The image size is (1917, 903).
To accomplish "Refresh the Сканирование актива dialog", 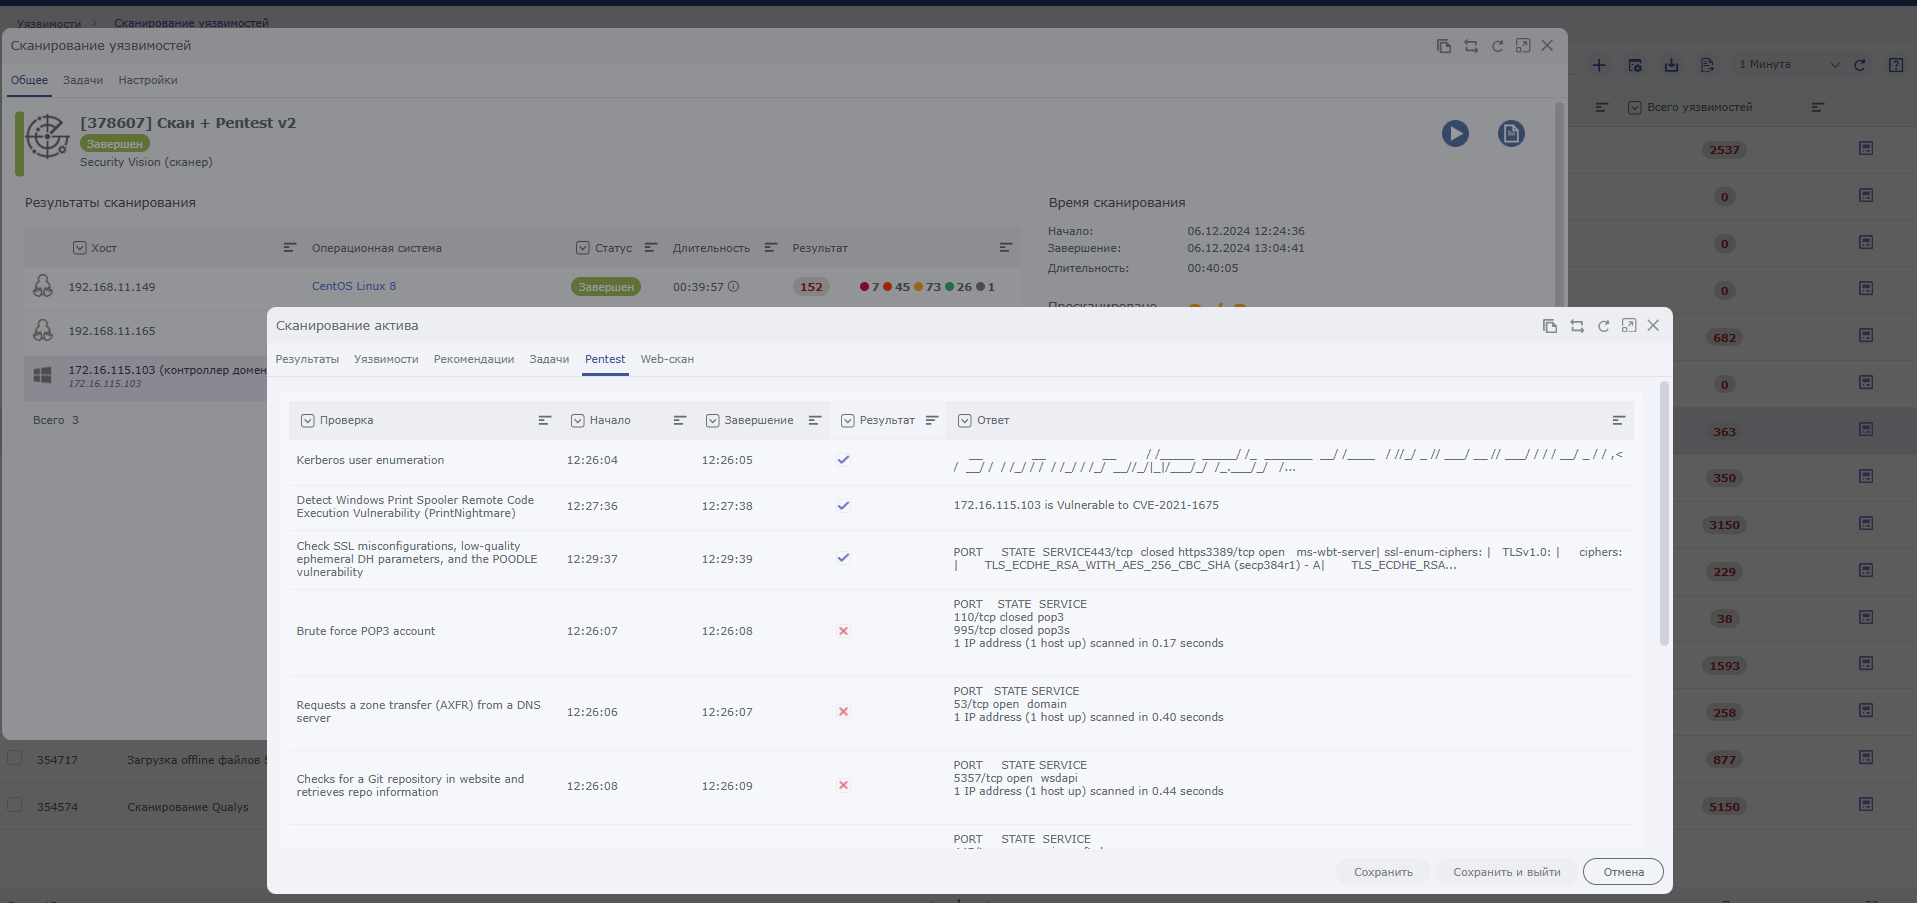I will 1603,326.
